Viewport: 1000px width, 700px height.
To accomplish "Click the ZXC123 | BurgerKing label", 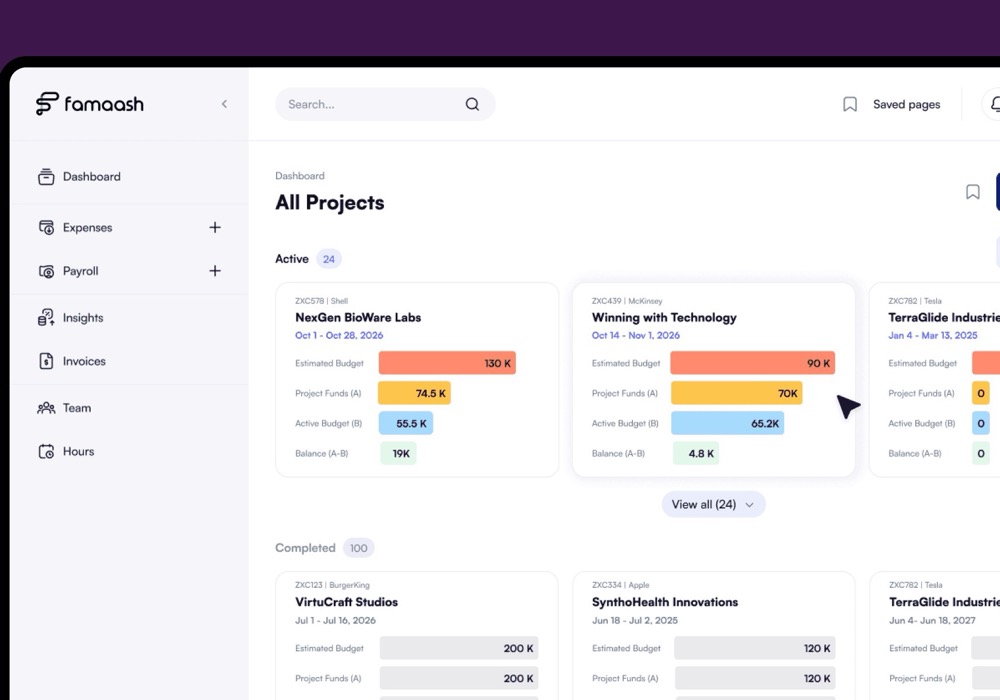I will 332,585.
